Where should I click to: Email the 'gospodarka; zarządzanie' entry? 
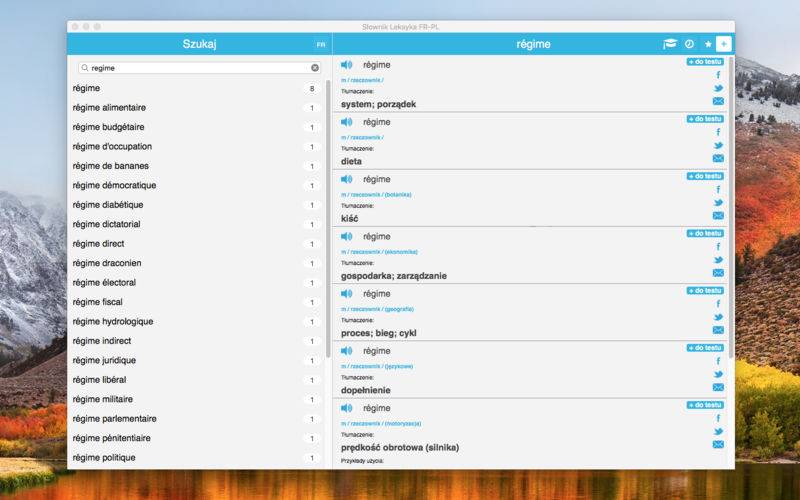(718, 272)
